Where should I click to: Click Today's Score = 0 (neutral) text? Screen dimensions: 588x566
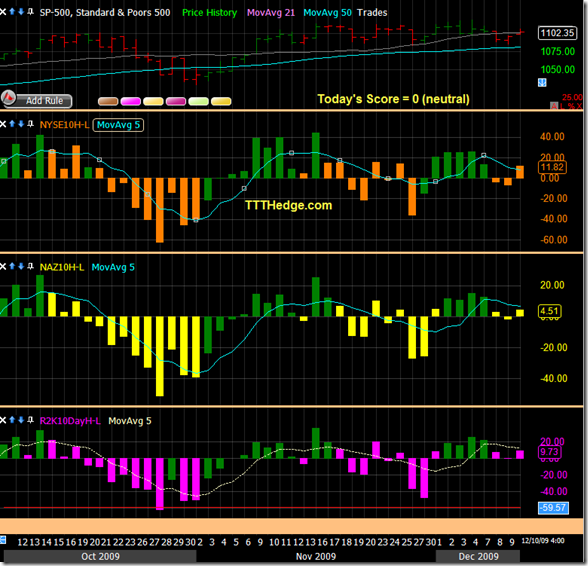[393, 99]
